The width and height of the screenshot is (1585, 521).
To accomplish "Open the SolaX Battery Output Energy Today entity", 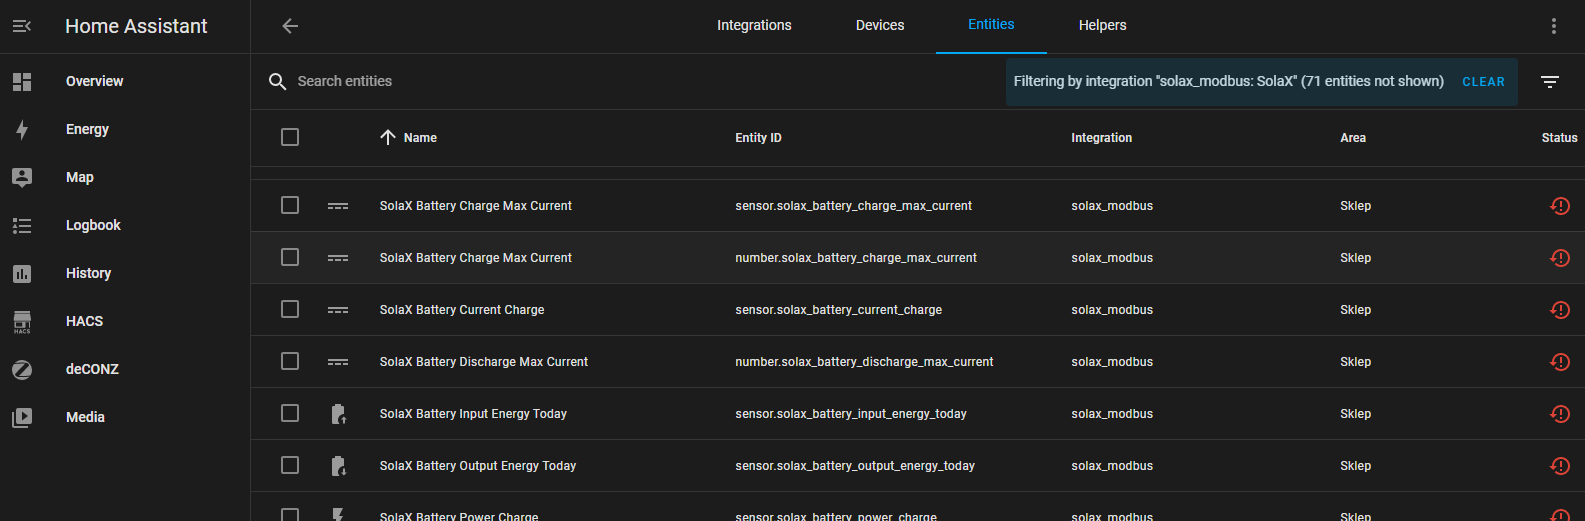I will (478, 466).
